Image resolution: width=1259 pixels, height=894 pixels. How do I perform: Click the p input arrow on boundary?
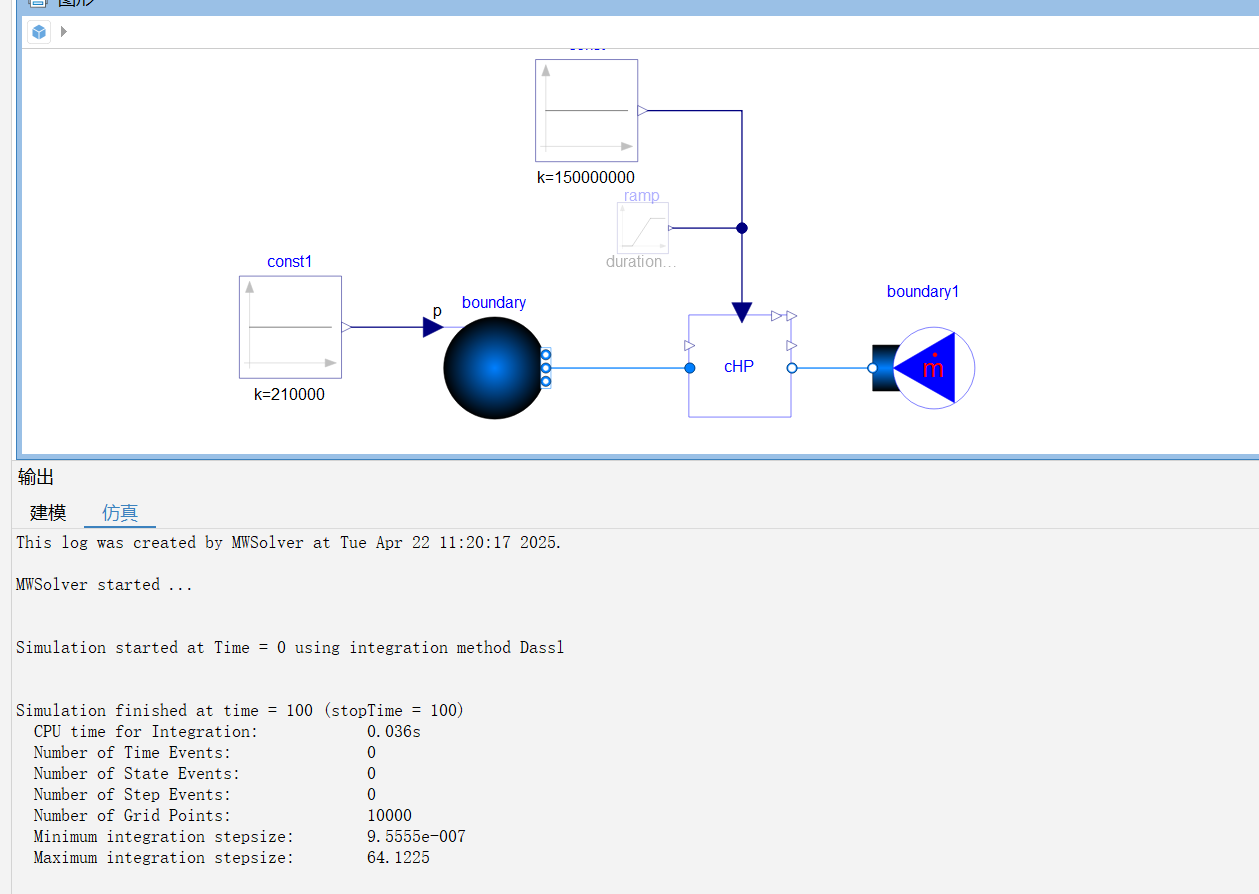click(433, 327)
